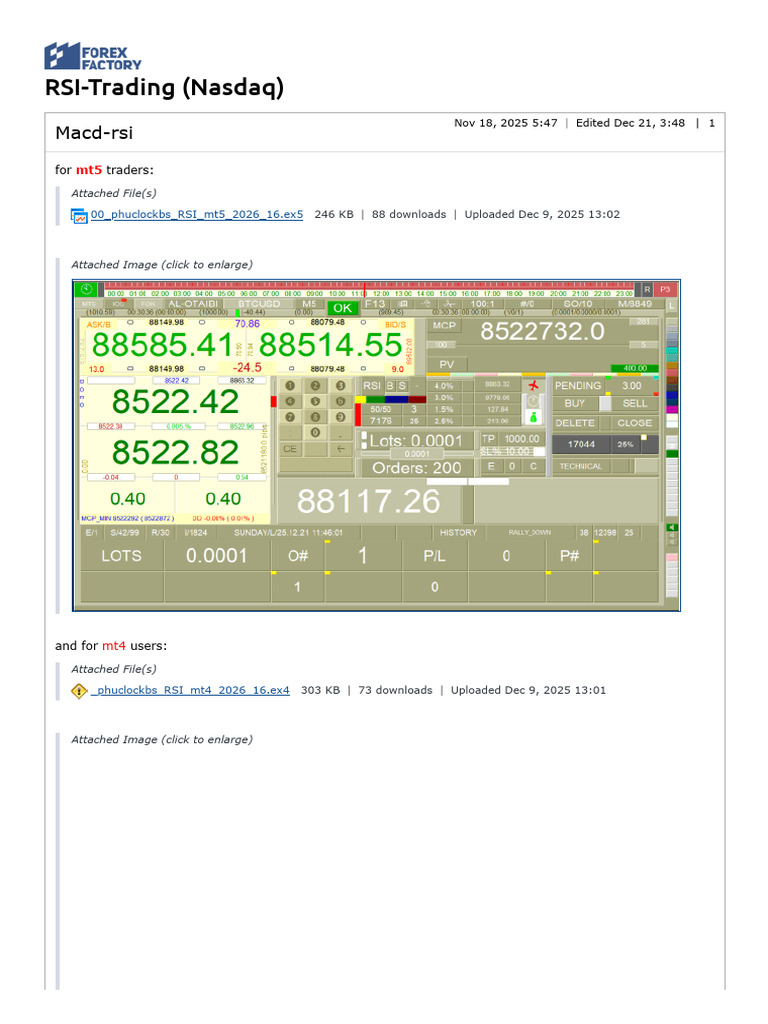Click keypad digit 7

click(290, 417)
